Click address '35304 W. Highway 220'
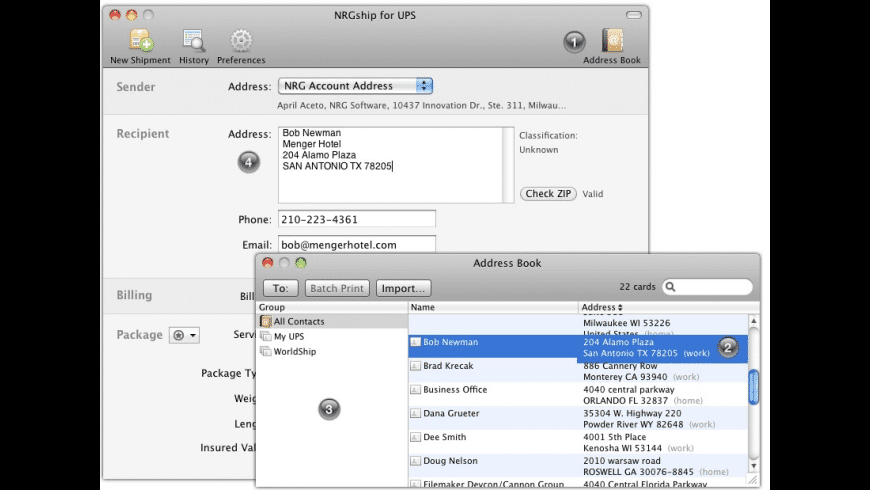The image size is (870, 490). (632, 413)
